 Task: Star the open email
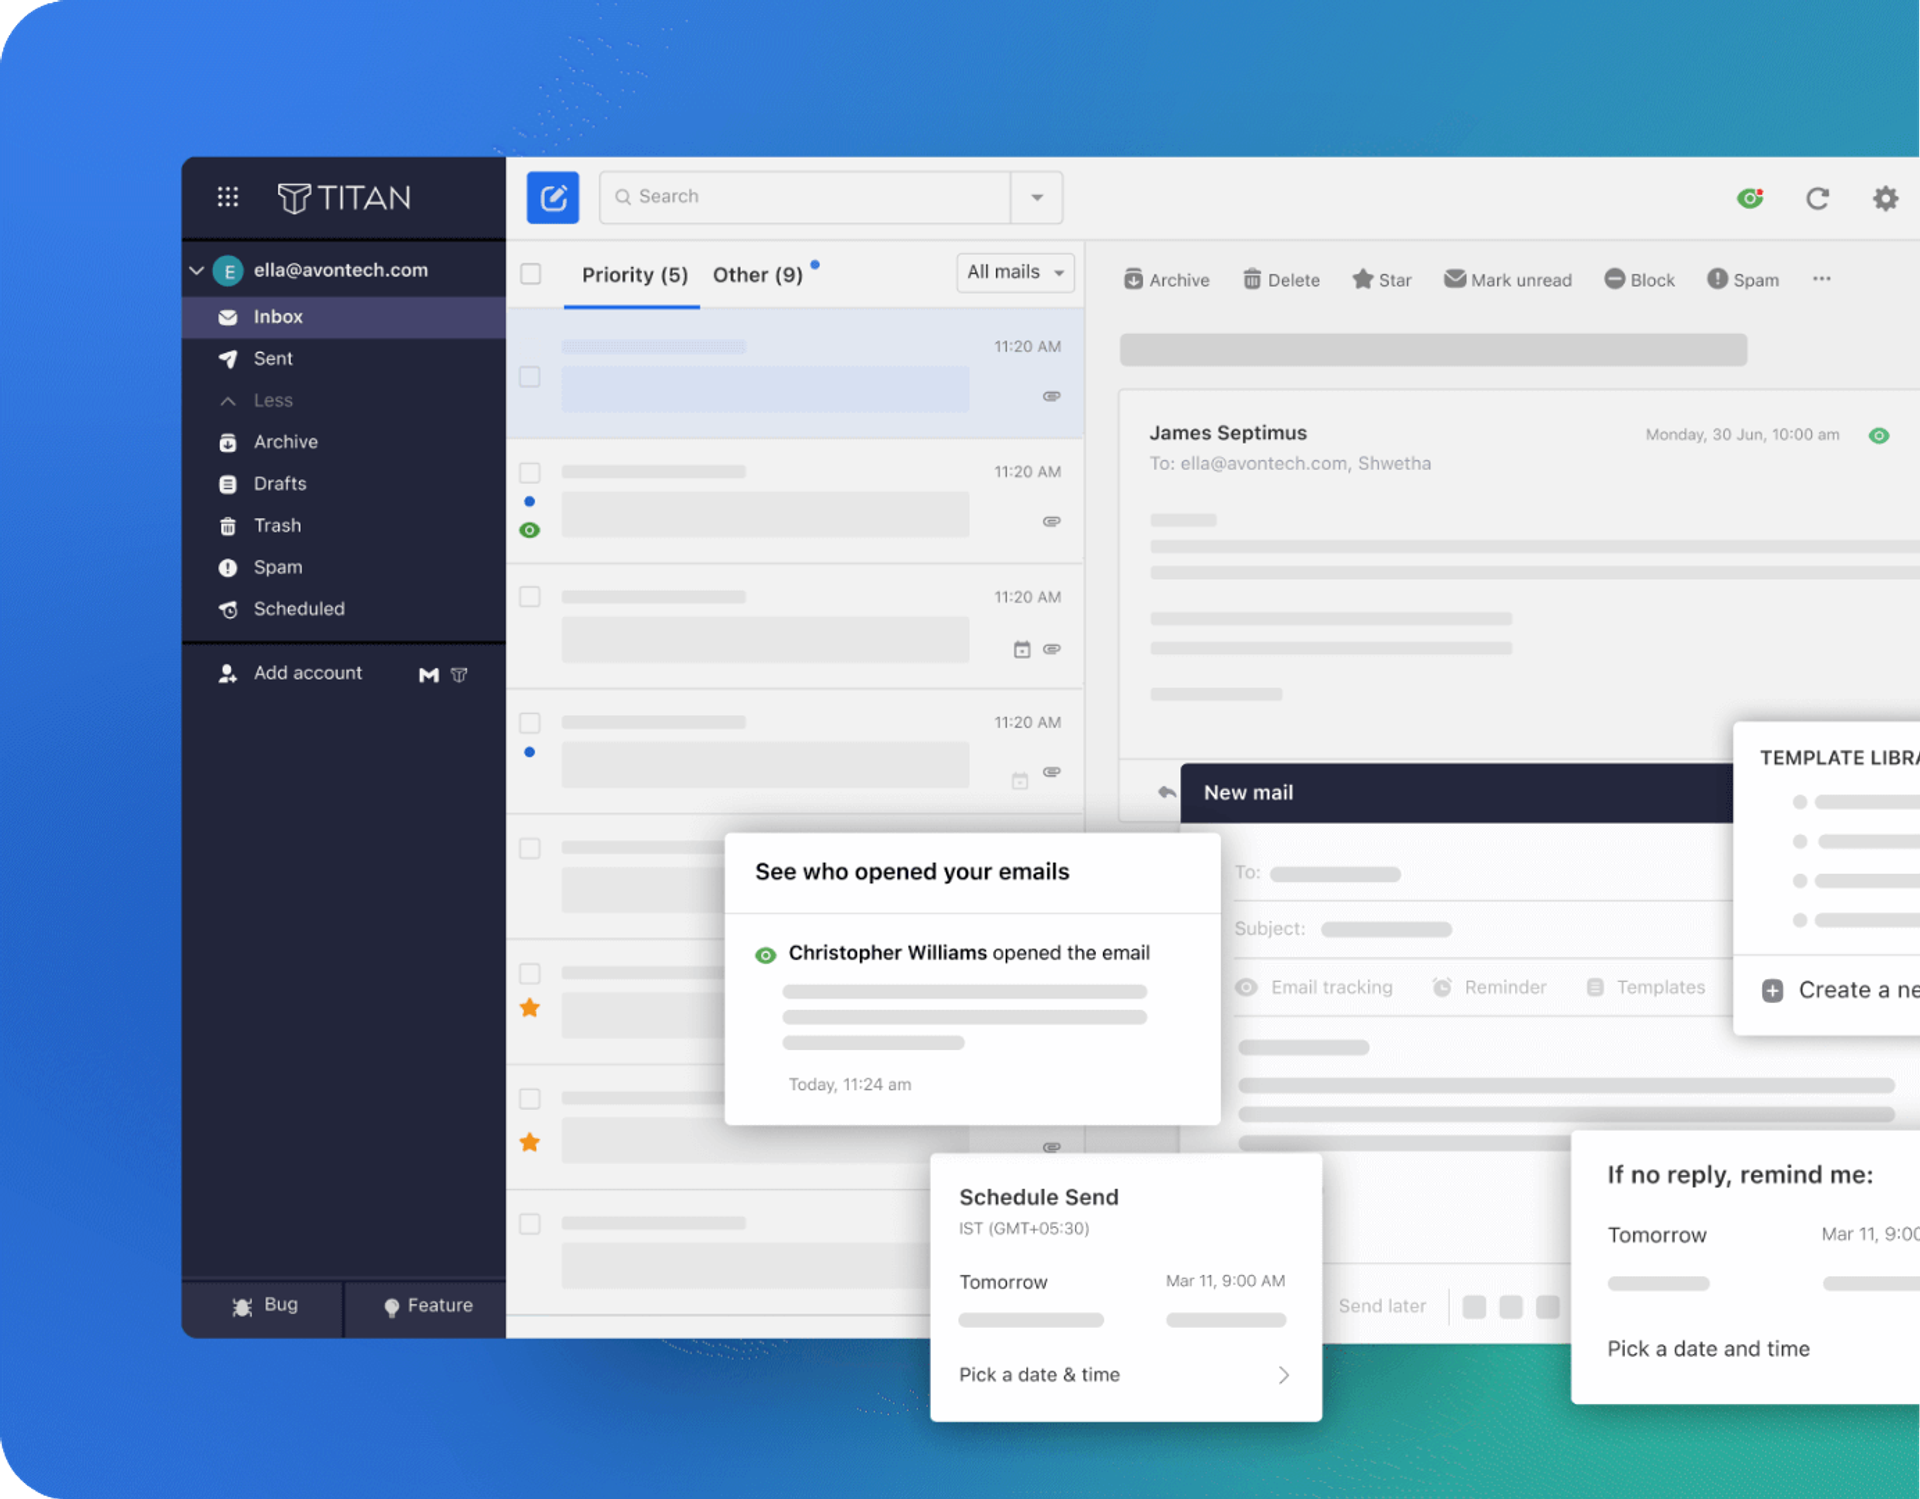click(x=1382, y=280)
